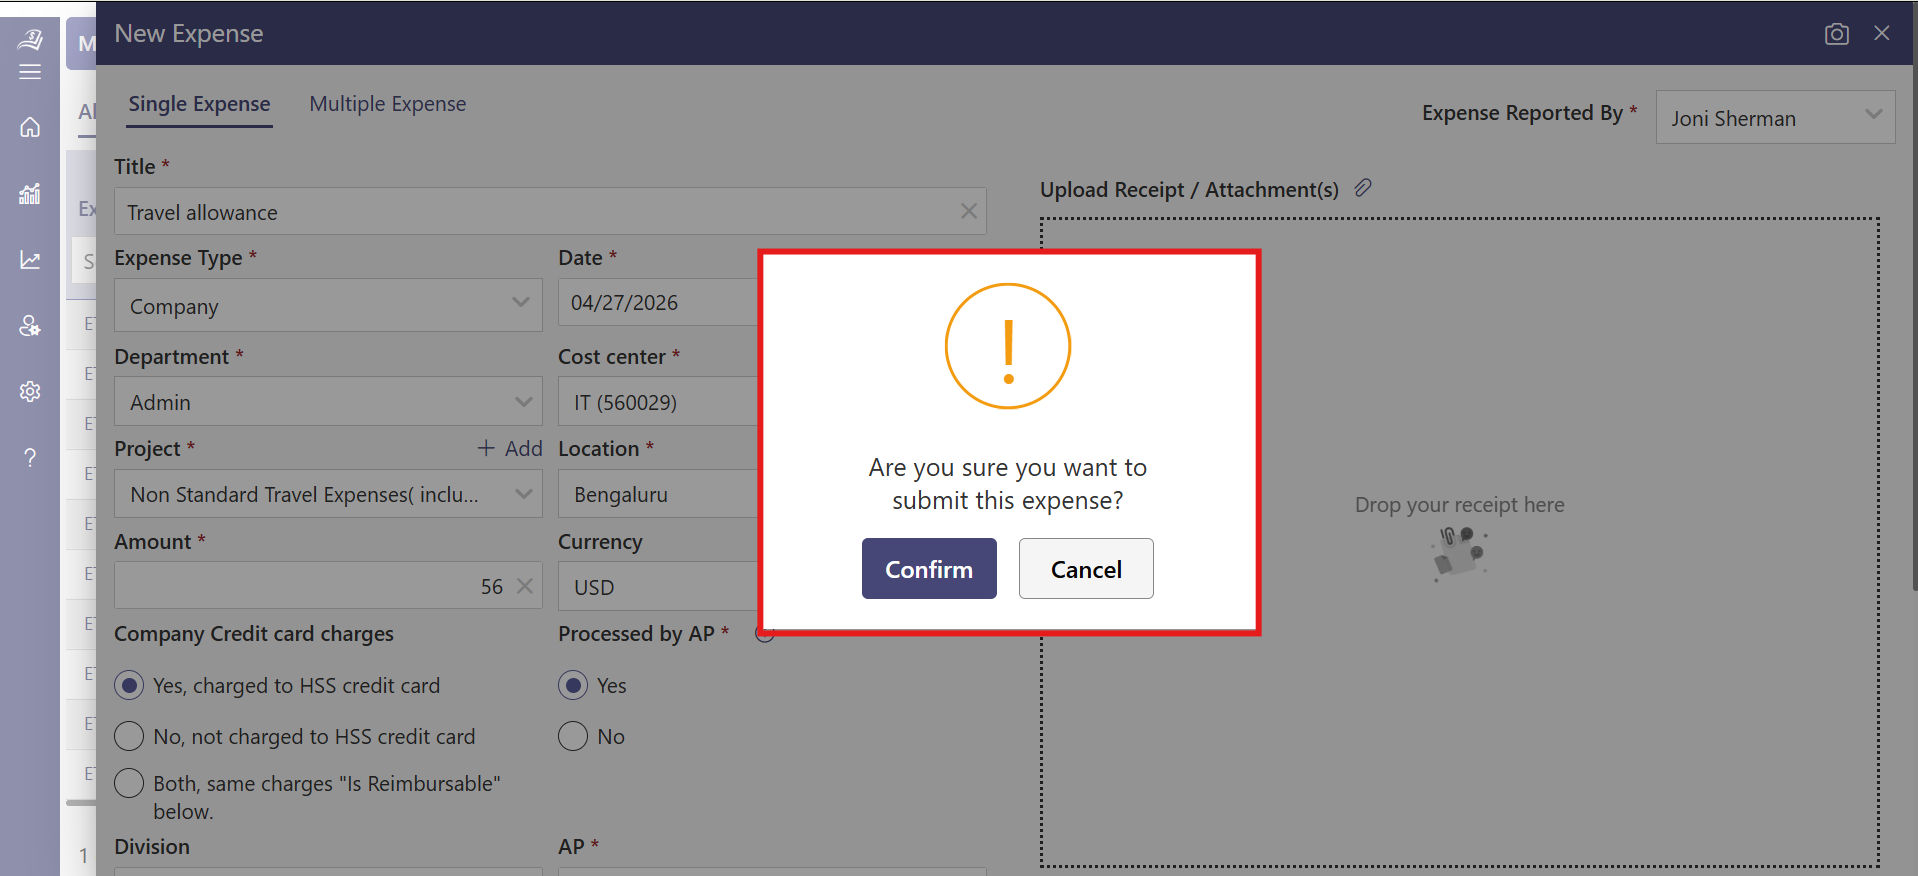The height and width of the screenshot is (876, 1918).
Task: Open the Cost center IT dropdown
Action: coord(658,401)
